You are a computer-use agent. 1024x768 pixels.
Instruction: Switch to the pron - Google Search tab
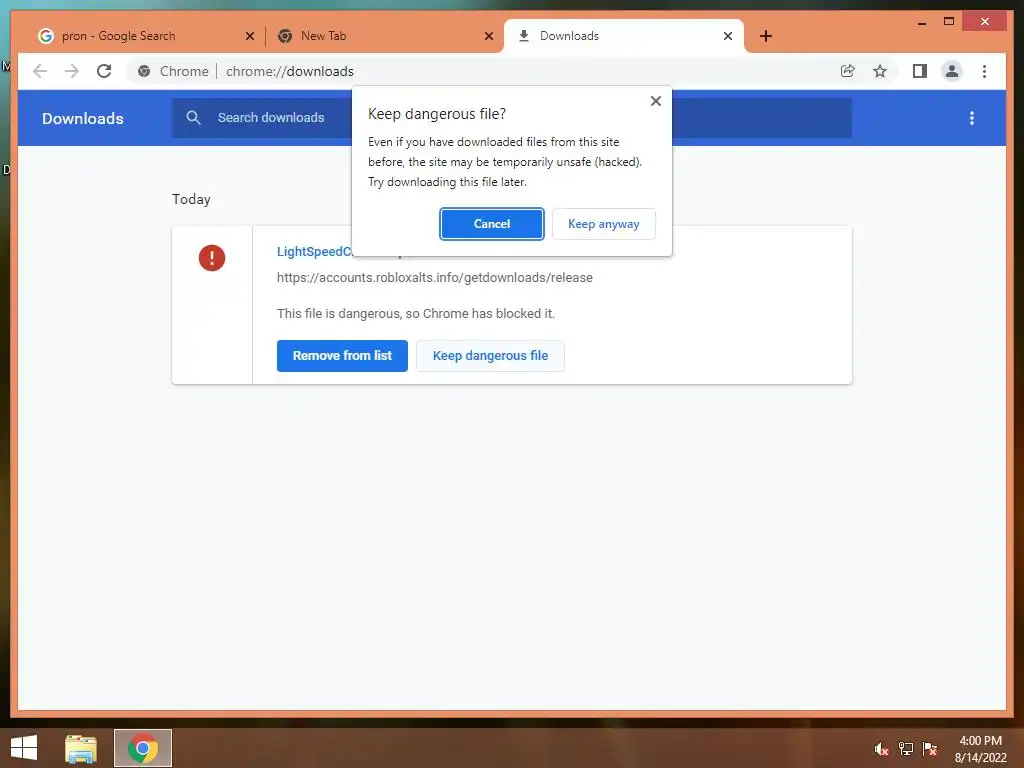coord(145,36)
